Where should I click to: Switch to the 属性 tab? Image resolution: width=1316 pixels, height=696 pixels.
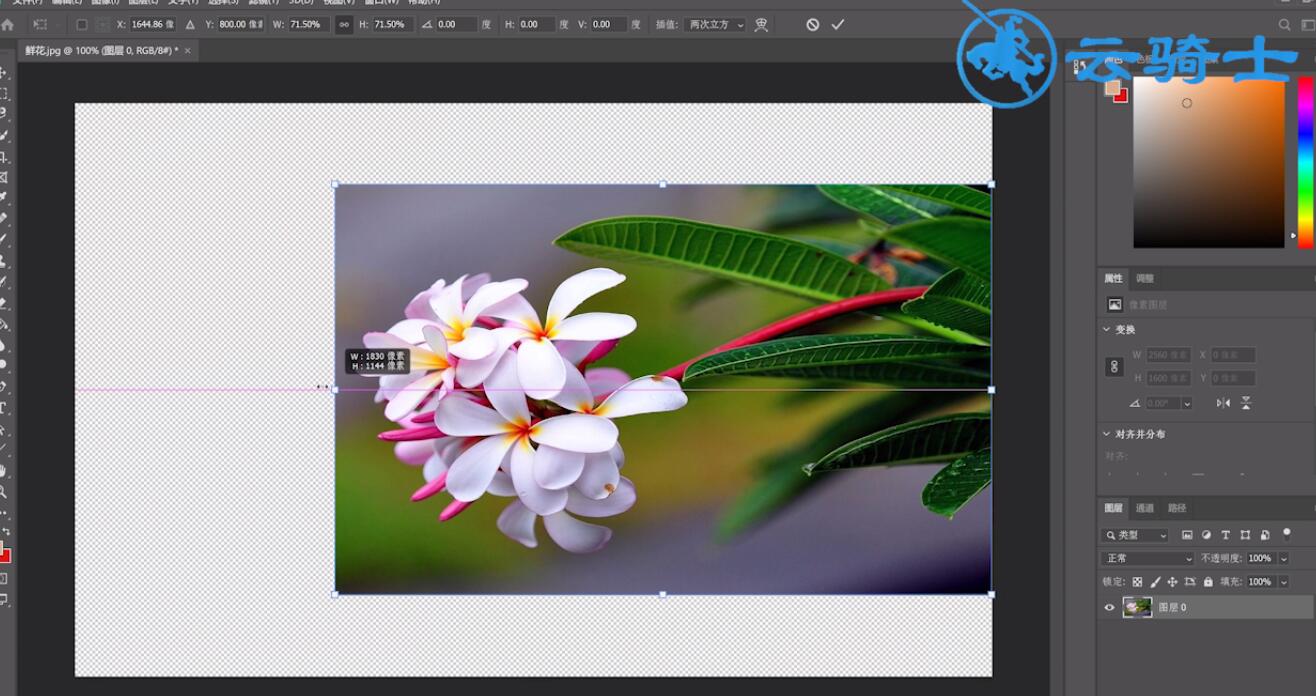coord(1113,278)
